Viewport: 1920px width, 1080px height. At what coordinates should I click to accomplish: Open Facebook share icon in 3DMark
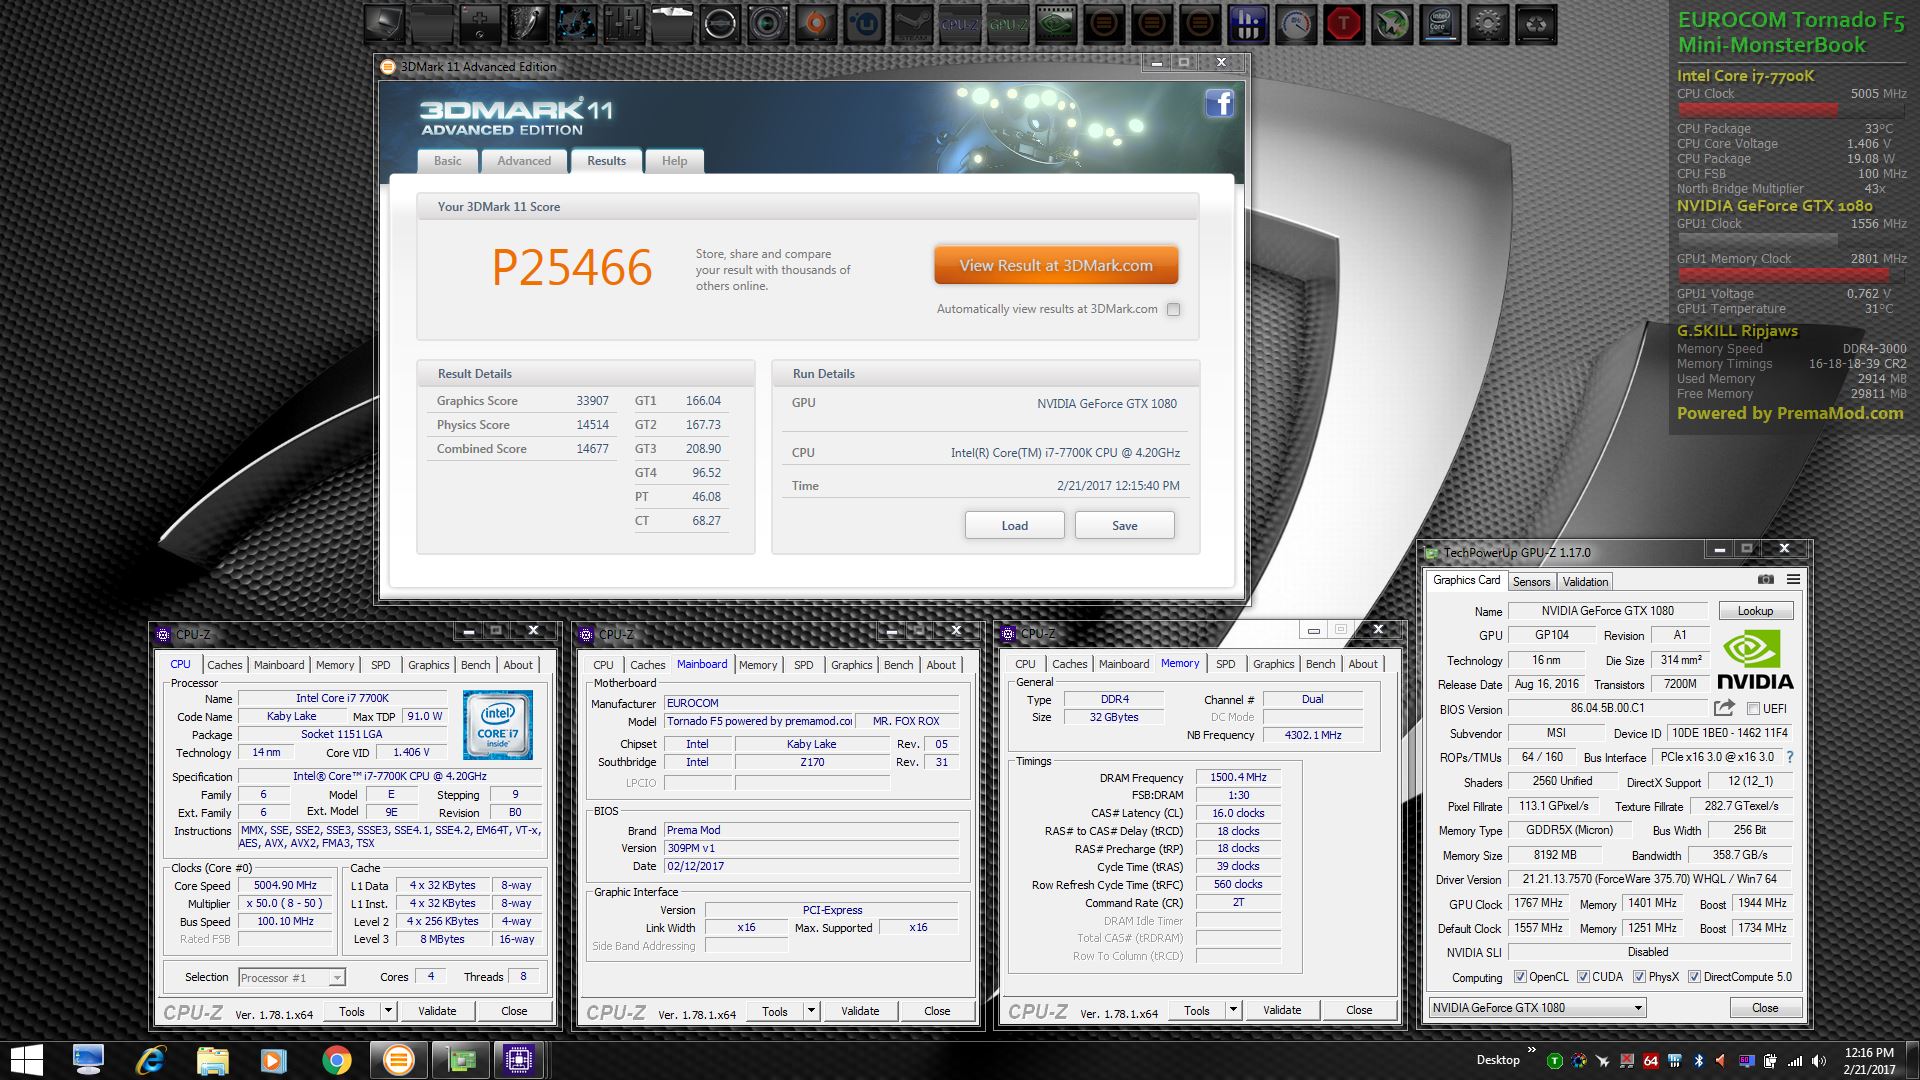click(1219, 103)
